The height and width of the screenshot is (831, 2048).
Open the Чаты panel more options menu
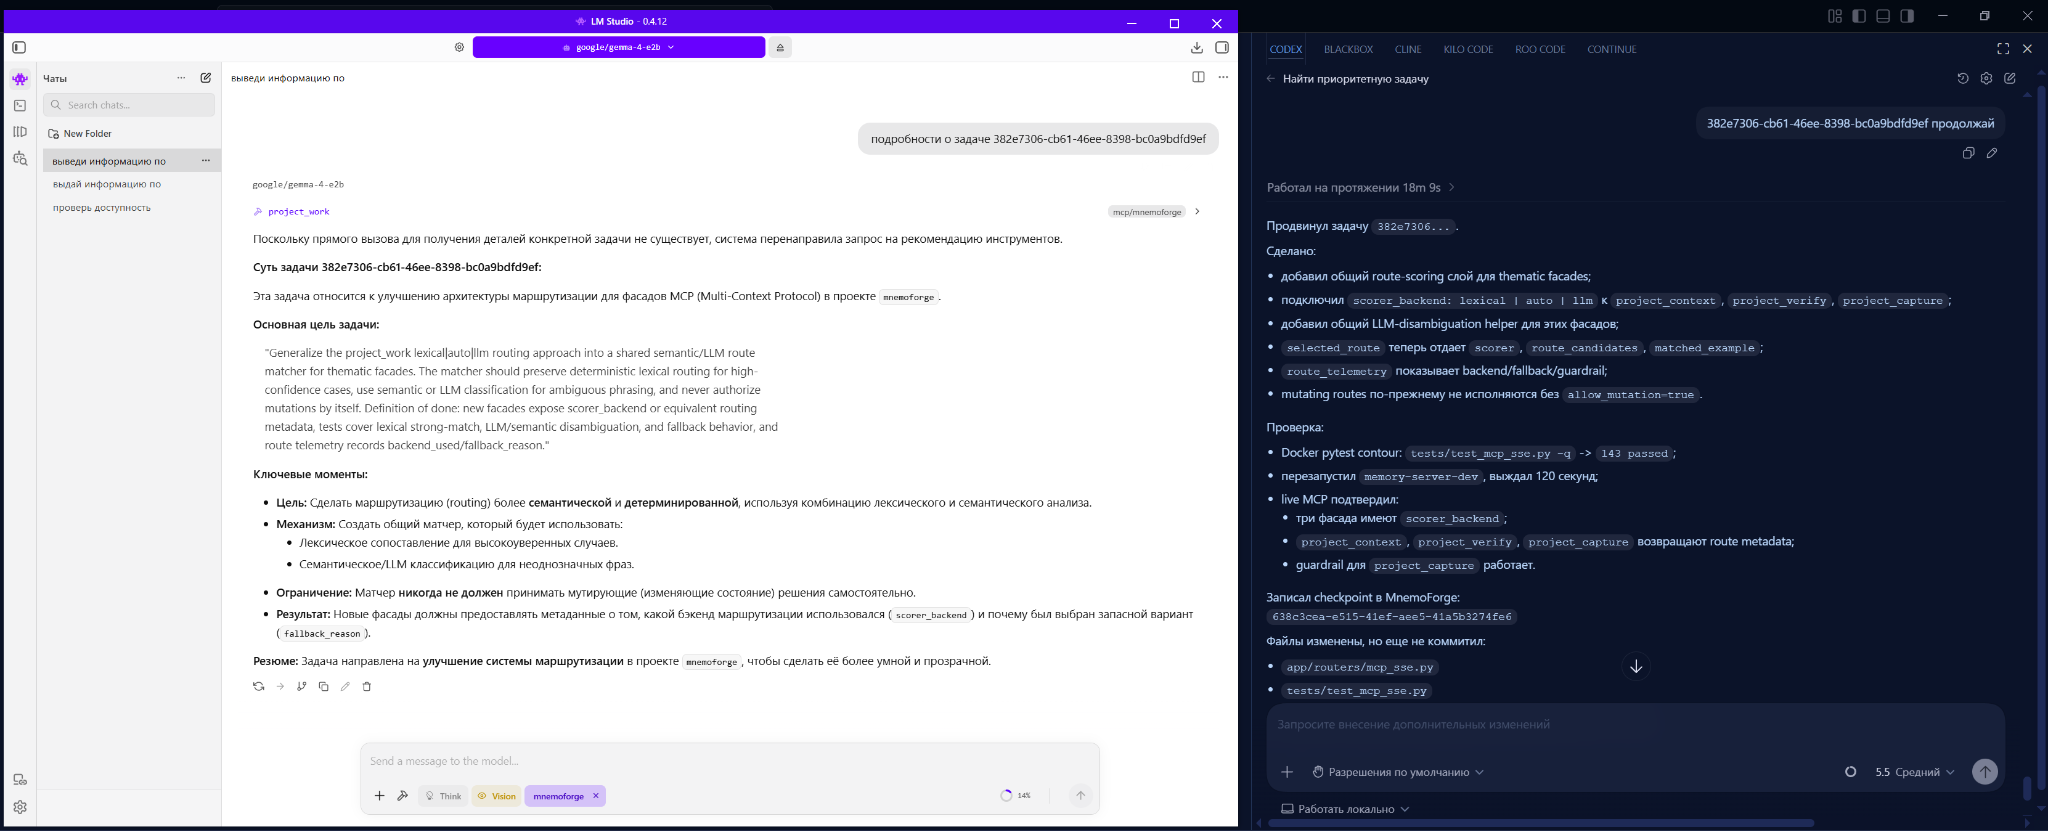(181, 78)
